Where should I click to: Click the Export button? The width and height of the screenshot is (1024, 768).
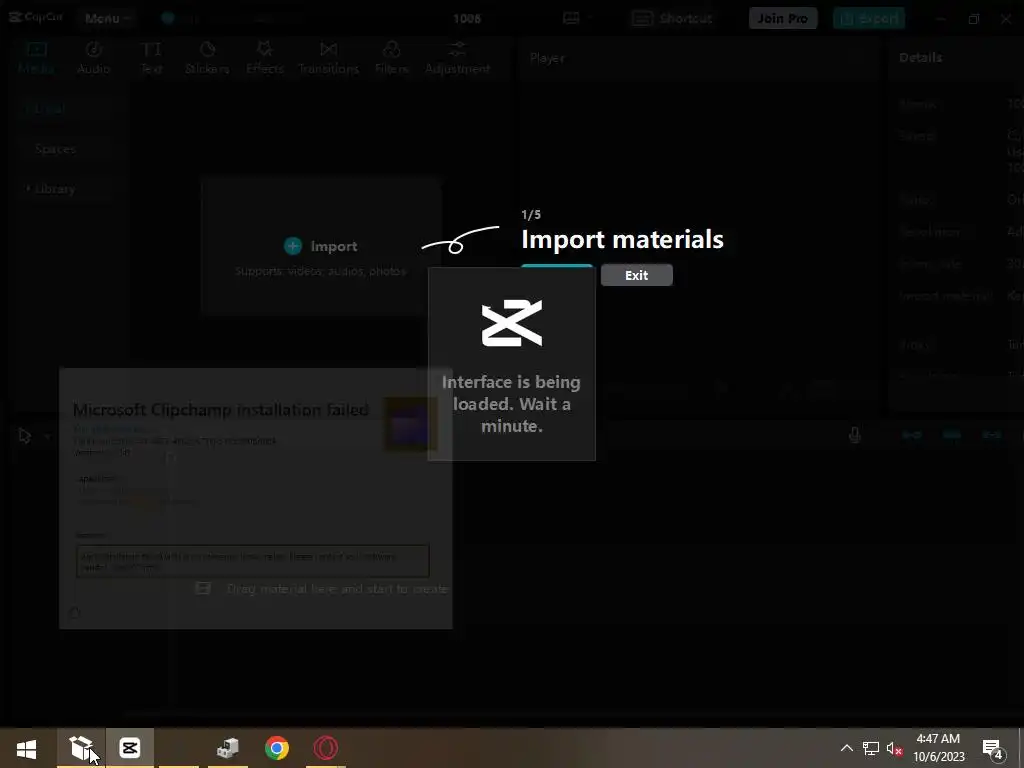click(869, 18)
